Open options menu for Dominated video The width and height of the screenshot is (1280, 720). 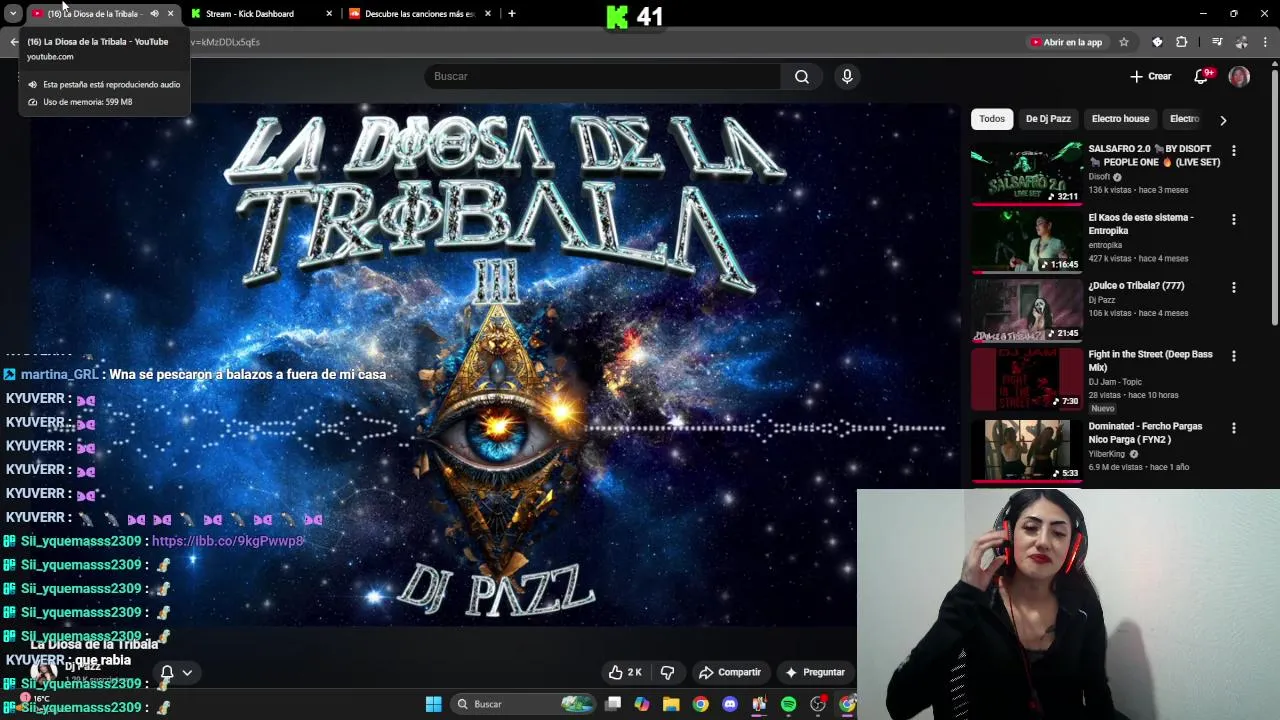[x=1233, y=428]
